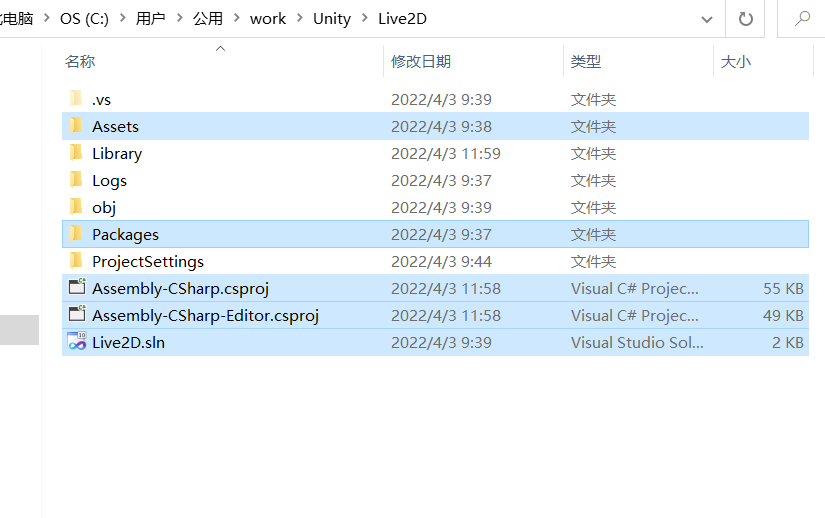
Task: Open the address bar history dropdown
Action: point(708,18)
